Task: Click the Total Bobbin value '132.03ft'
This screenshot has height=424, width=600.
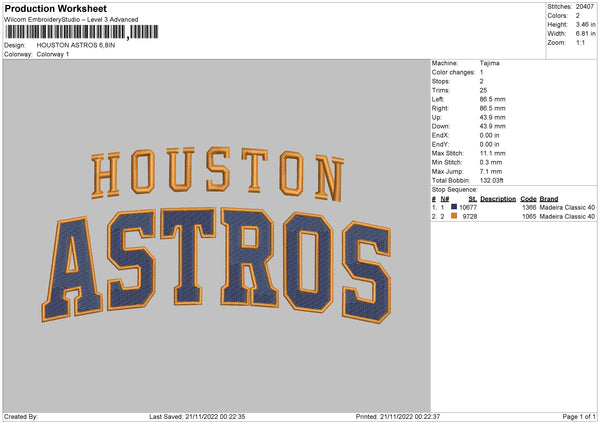Action: click(x=492, y=181)
